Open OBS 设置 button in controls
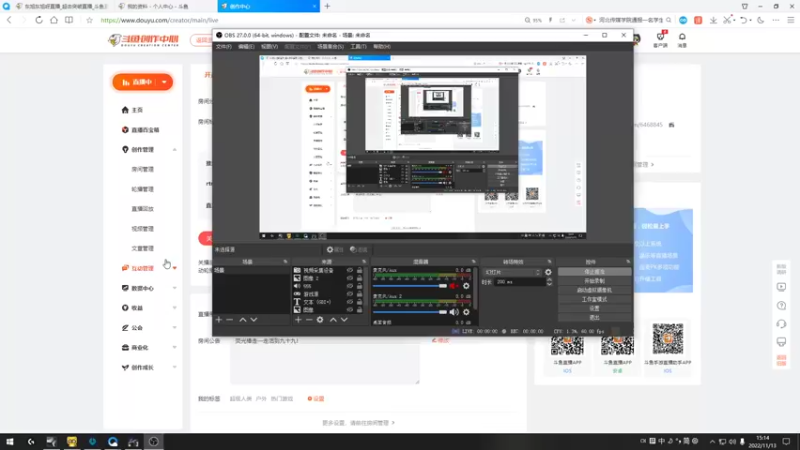 point(594,309)
